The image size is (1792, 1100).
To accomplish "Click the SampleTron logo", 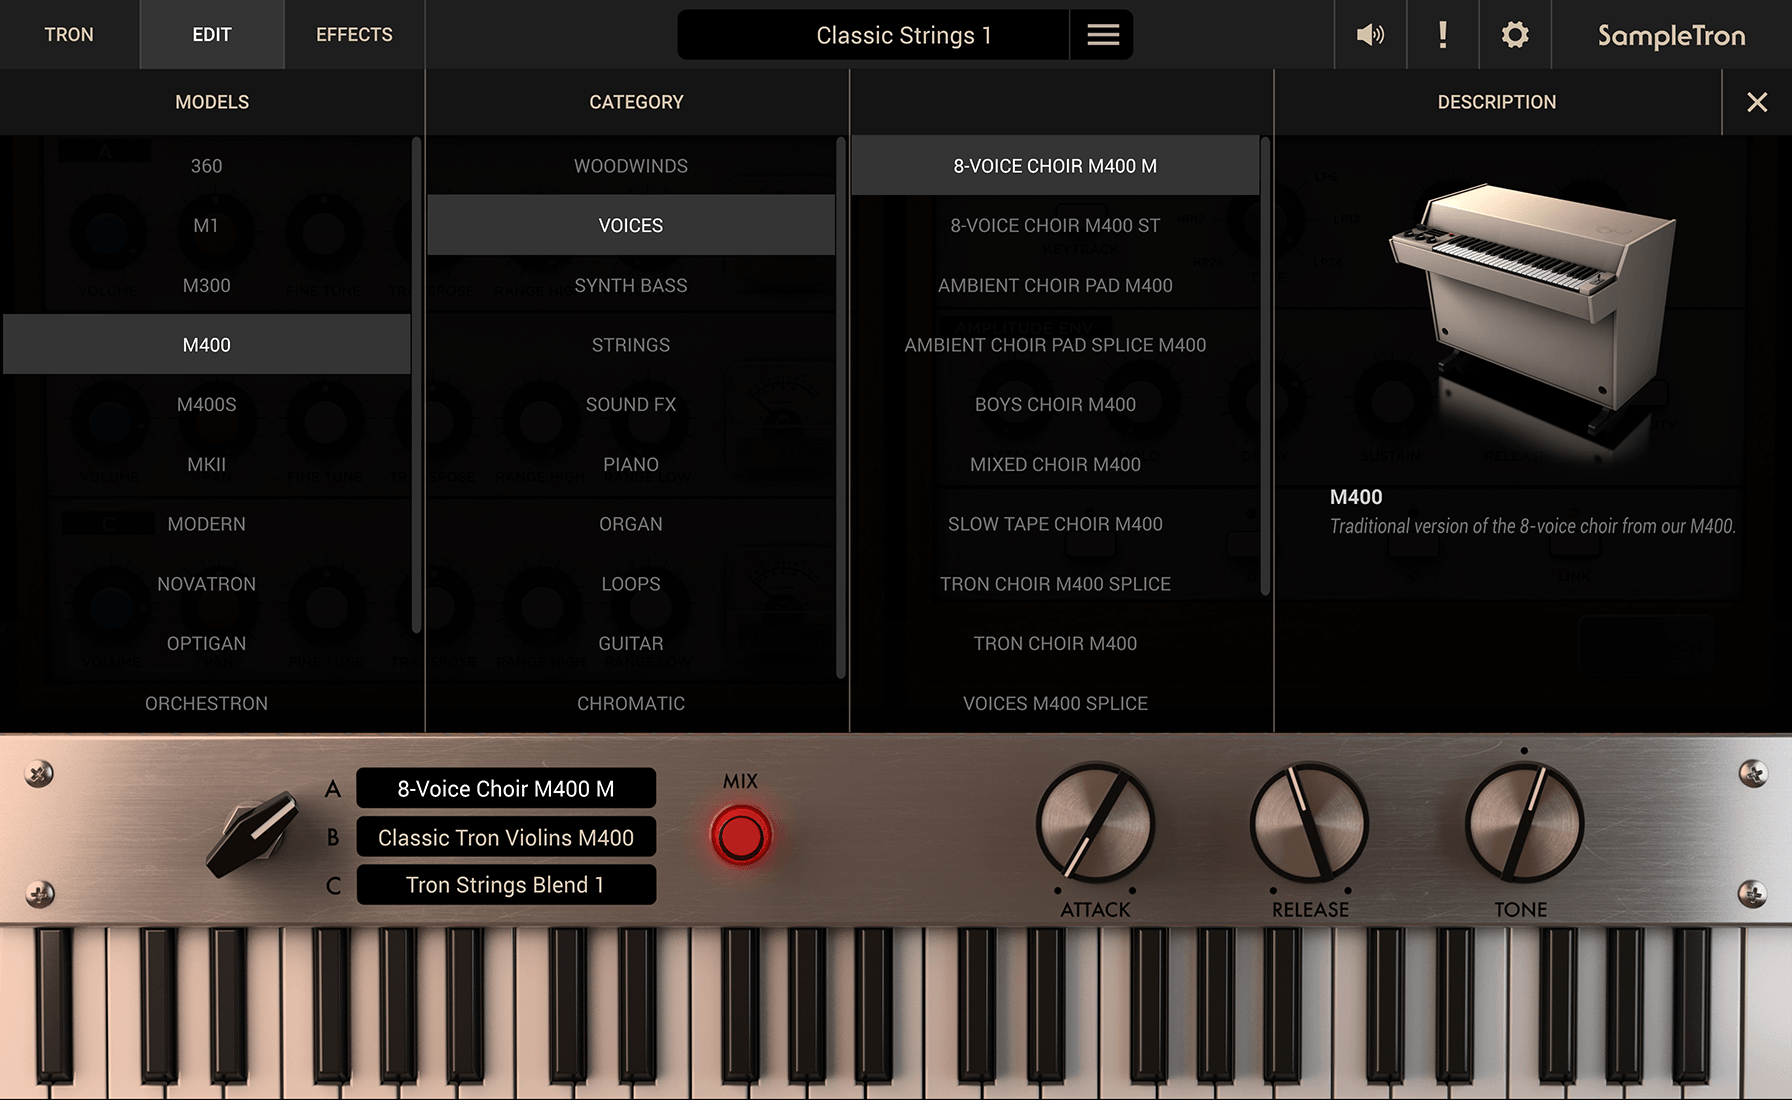I will (x=1670, y=35).
